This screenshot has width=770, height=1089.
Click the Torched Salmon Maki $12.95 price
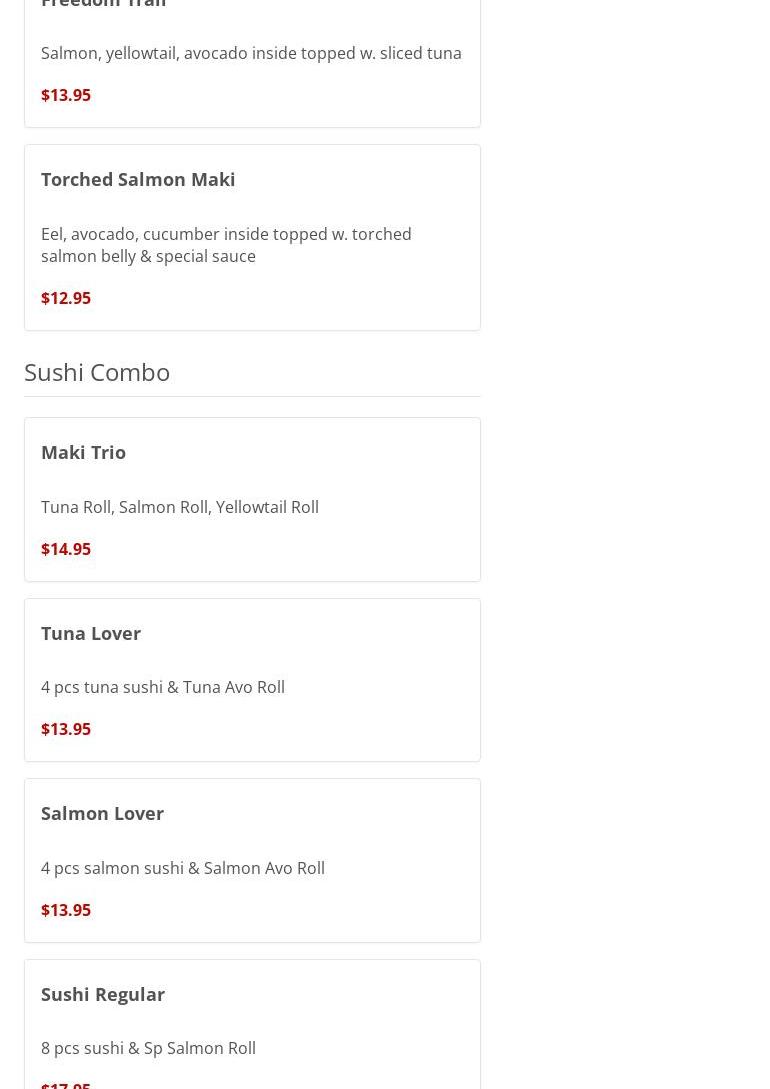point(66,298)
